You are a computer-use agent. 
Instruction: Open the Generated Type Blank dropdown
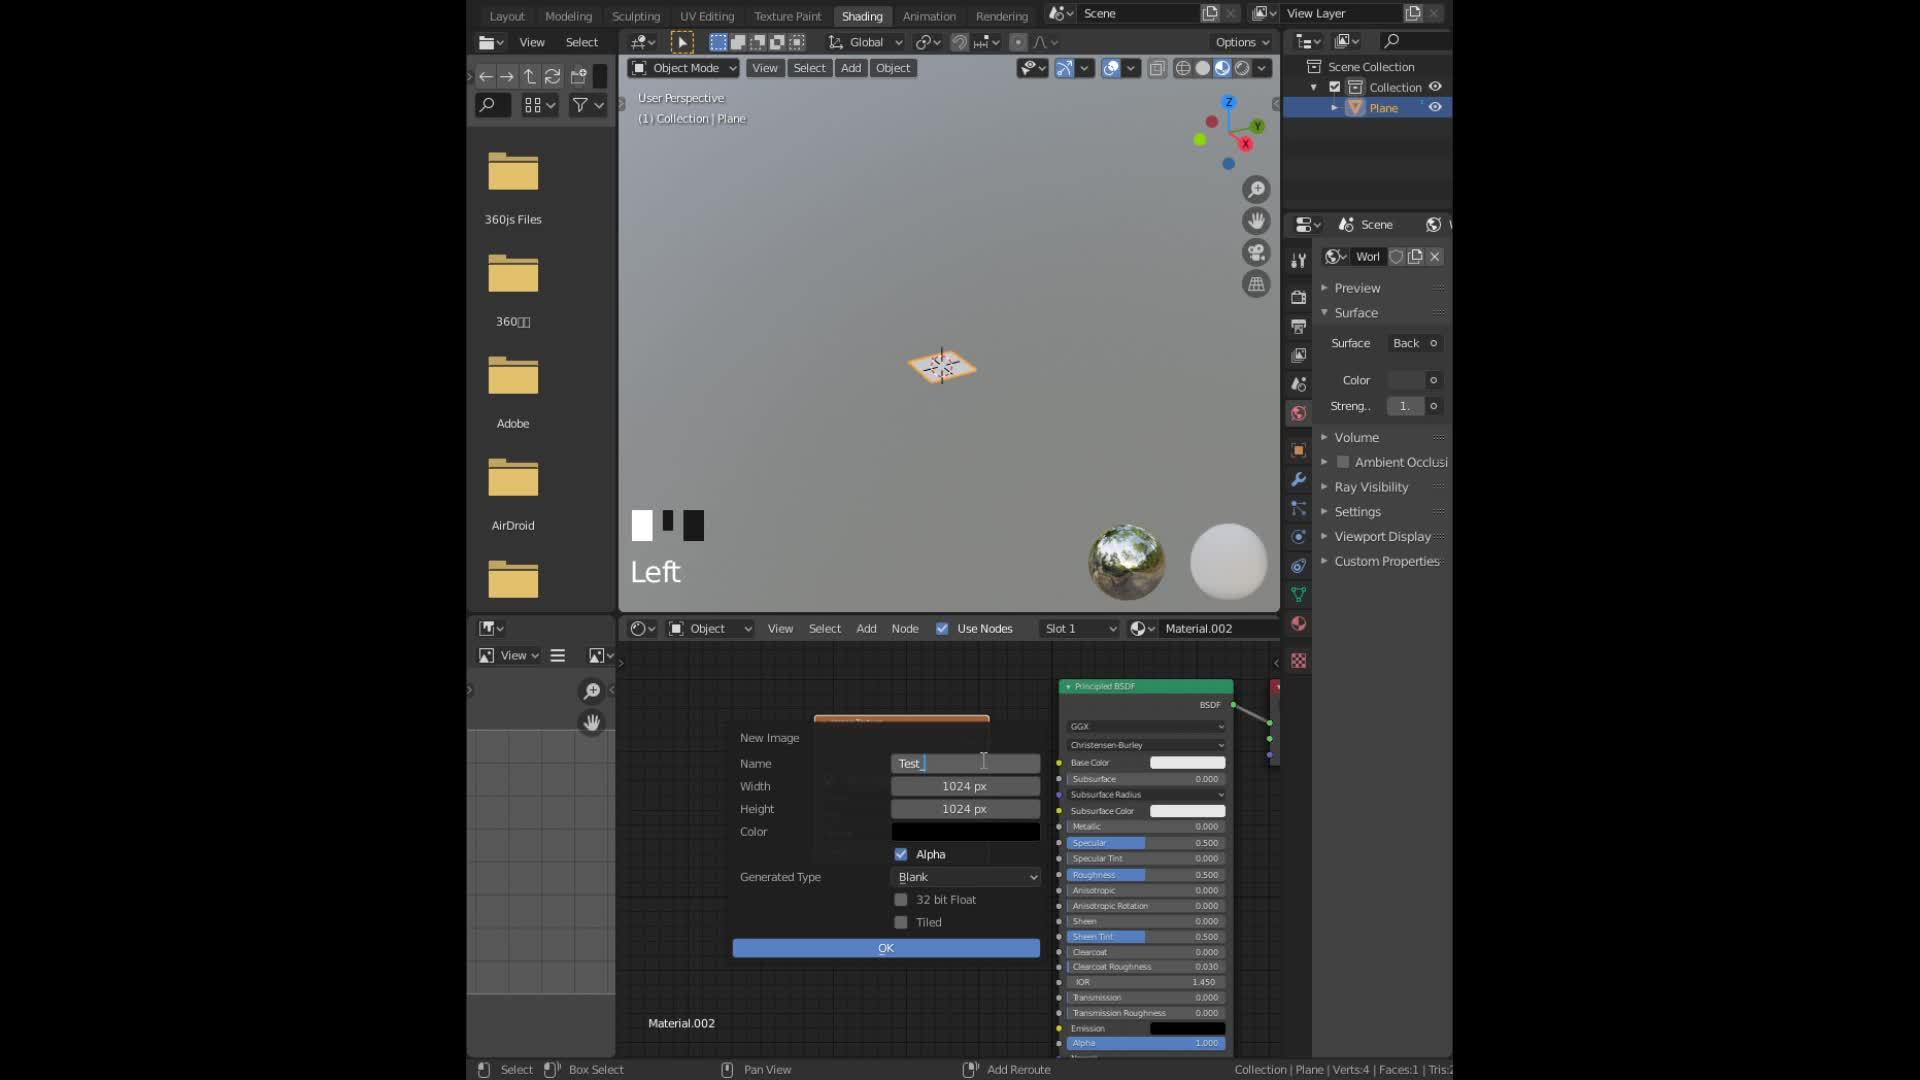[966, 877]
